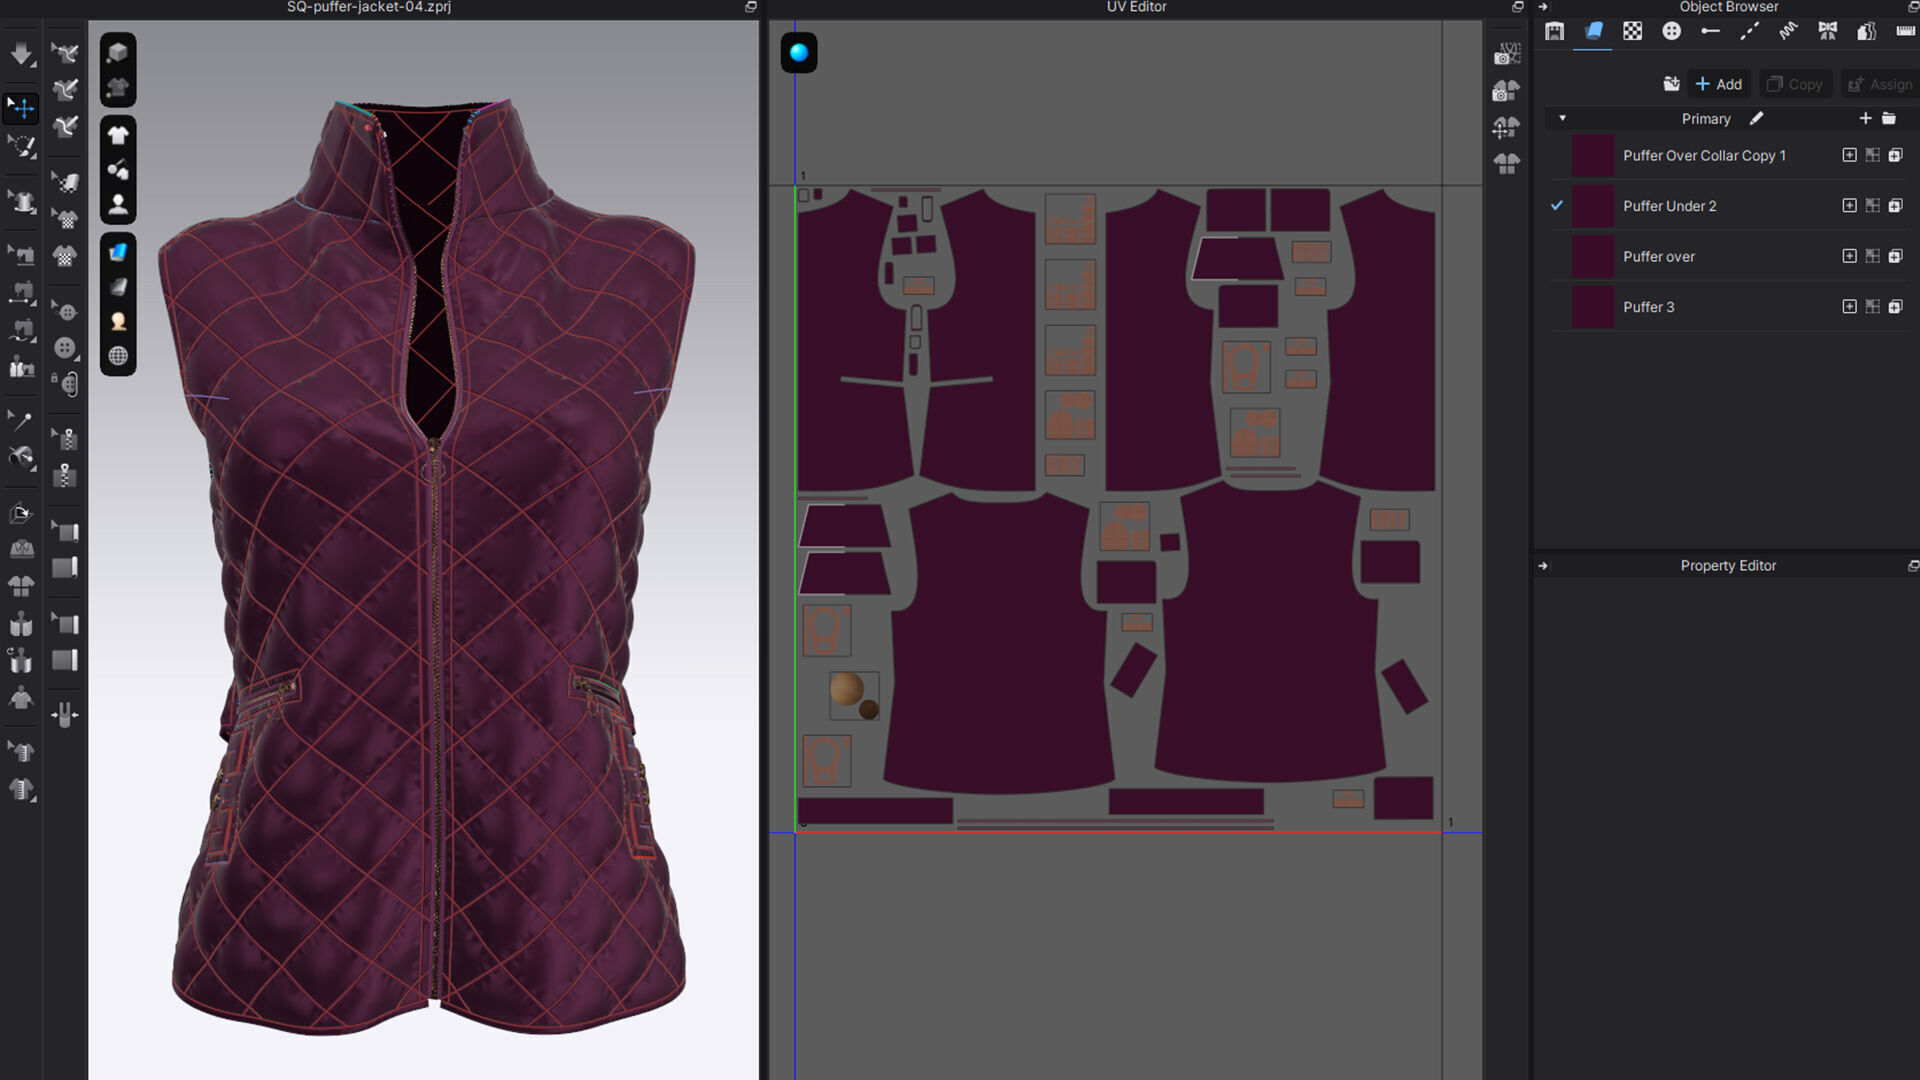Choose the lasso select mesh tool

click(x=21, y=147)
